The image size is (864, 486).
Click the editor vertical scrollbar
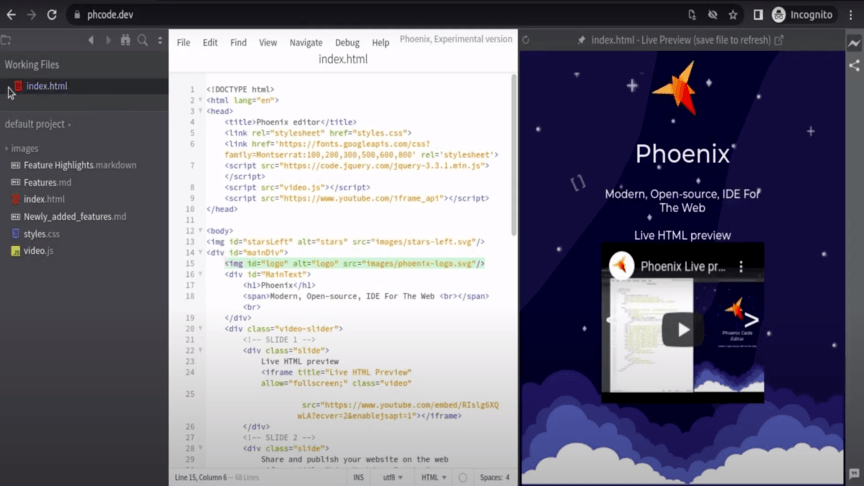coord(514,155)
